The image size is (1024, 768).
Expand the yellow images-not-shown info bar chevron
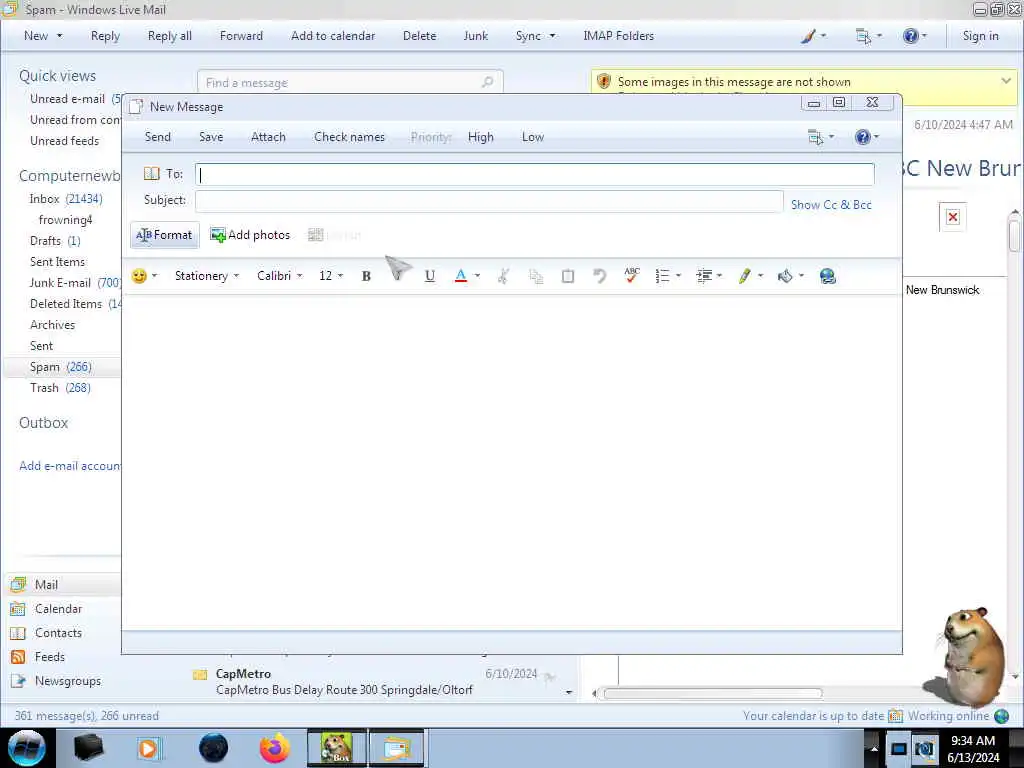(x=1006, y=81)
